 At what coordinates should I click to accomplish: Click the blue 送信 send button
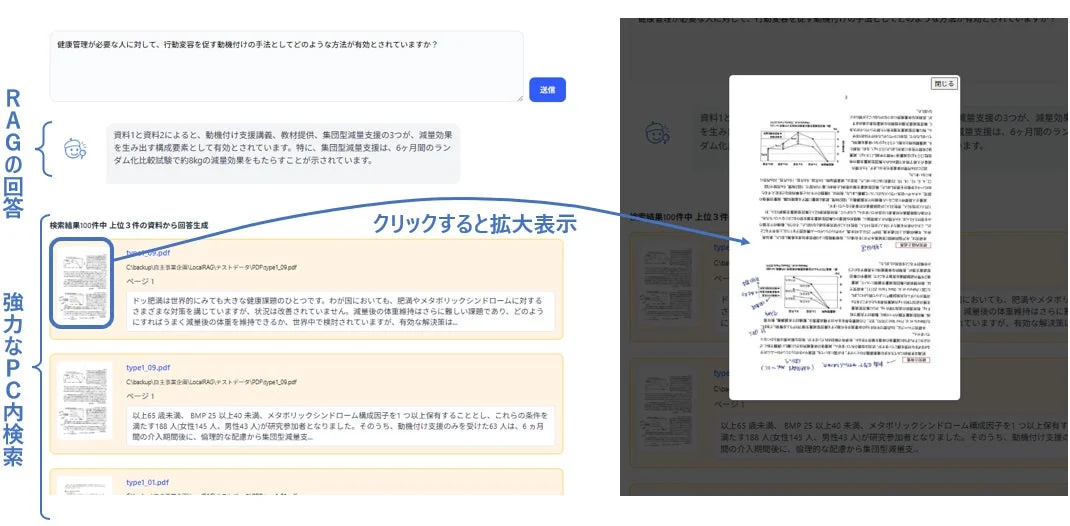[547, 89]
